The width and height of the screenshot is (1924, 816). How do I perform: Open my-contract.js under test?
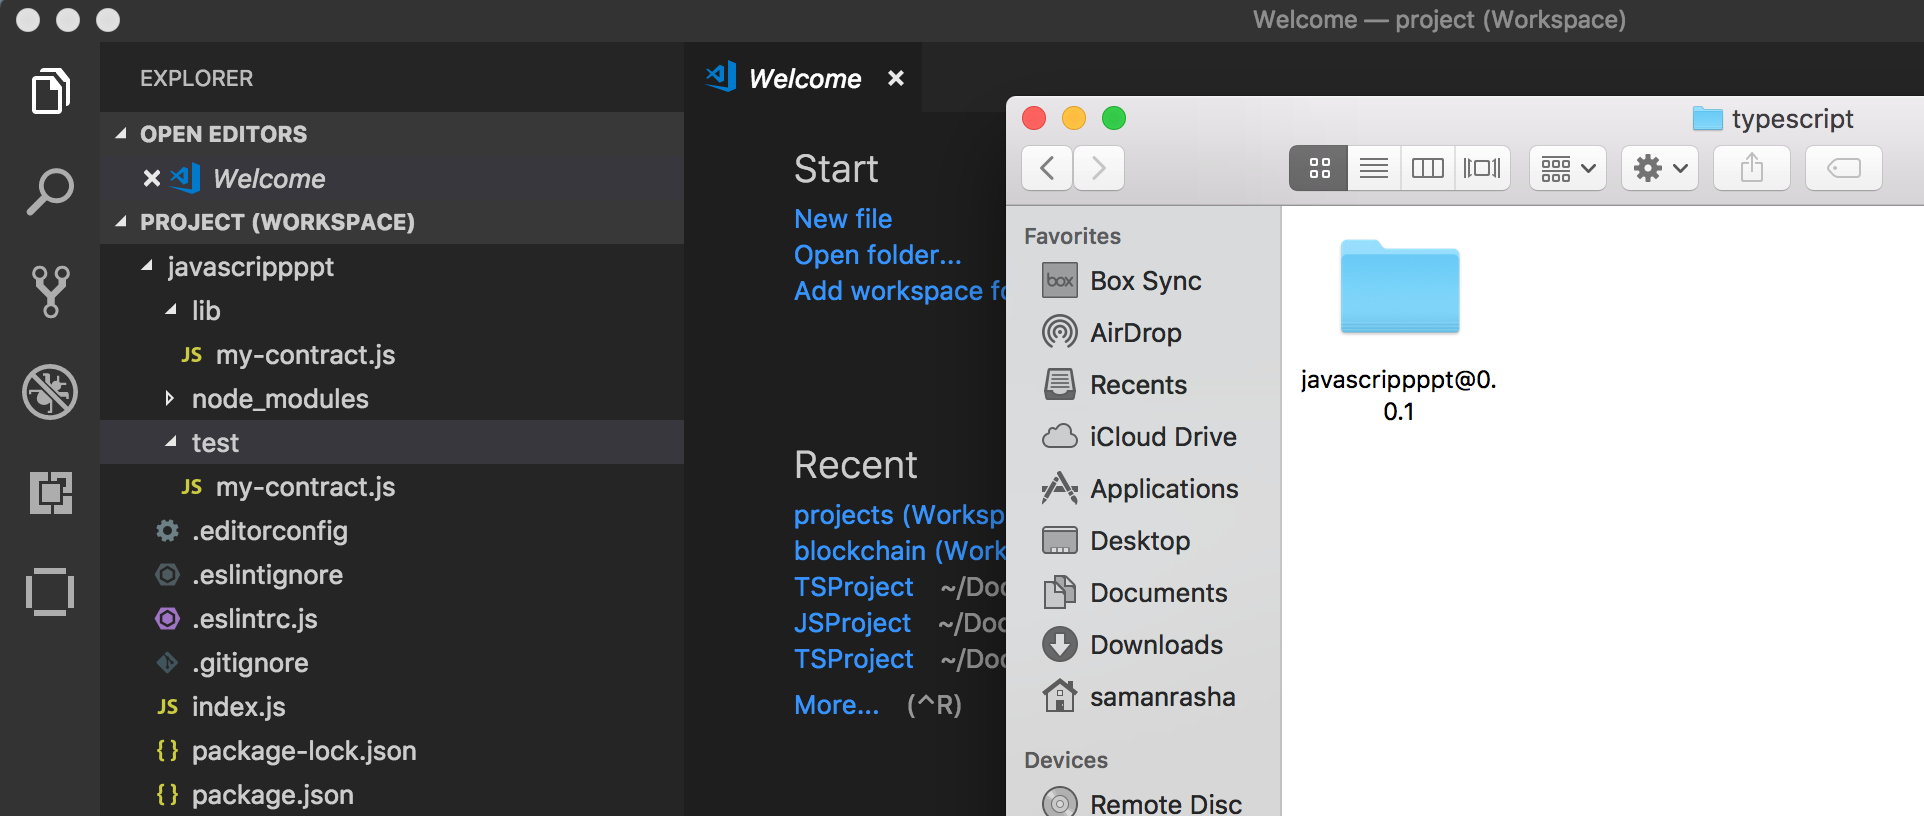click(392, 486)
